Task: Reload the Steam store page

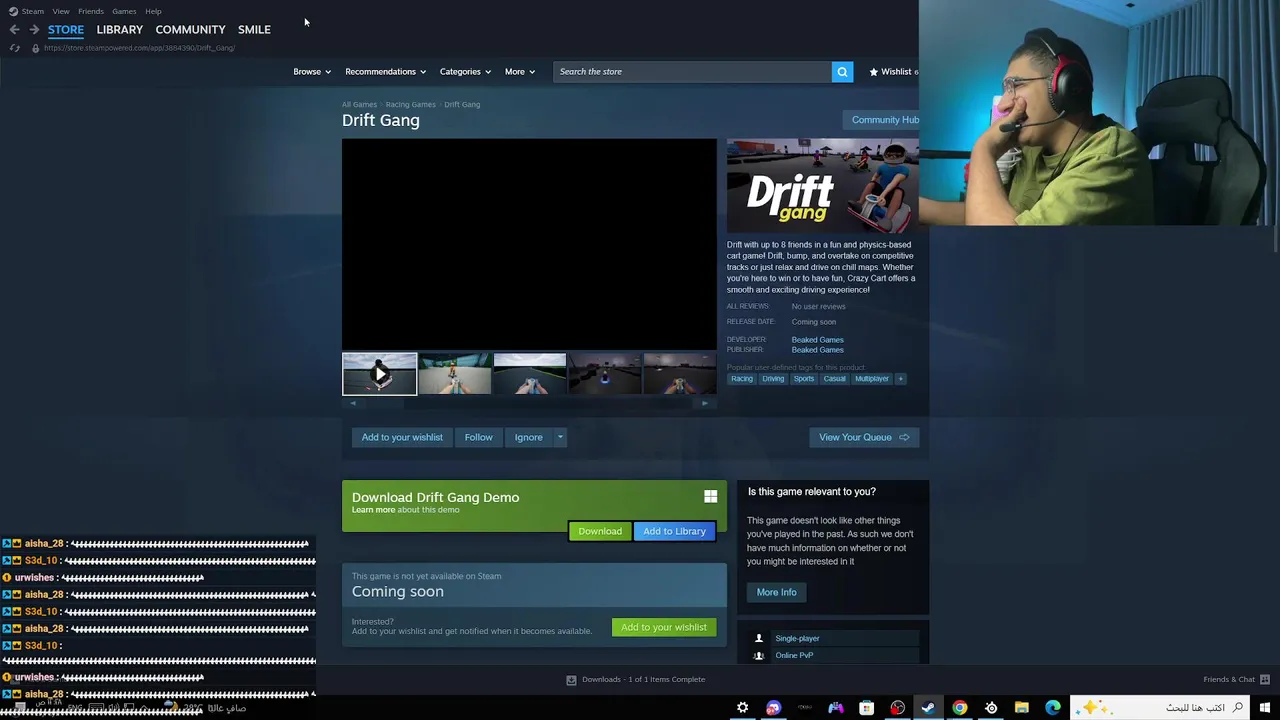Action: tap(14, 48)
